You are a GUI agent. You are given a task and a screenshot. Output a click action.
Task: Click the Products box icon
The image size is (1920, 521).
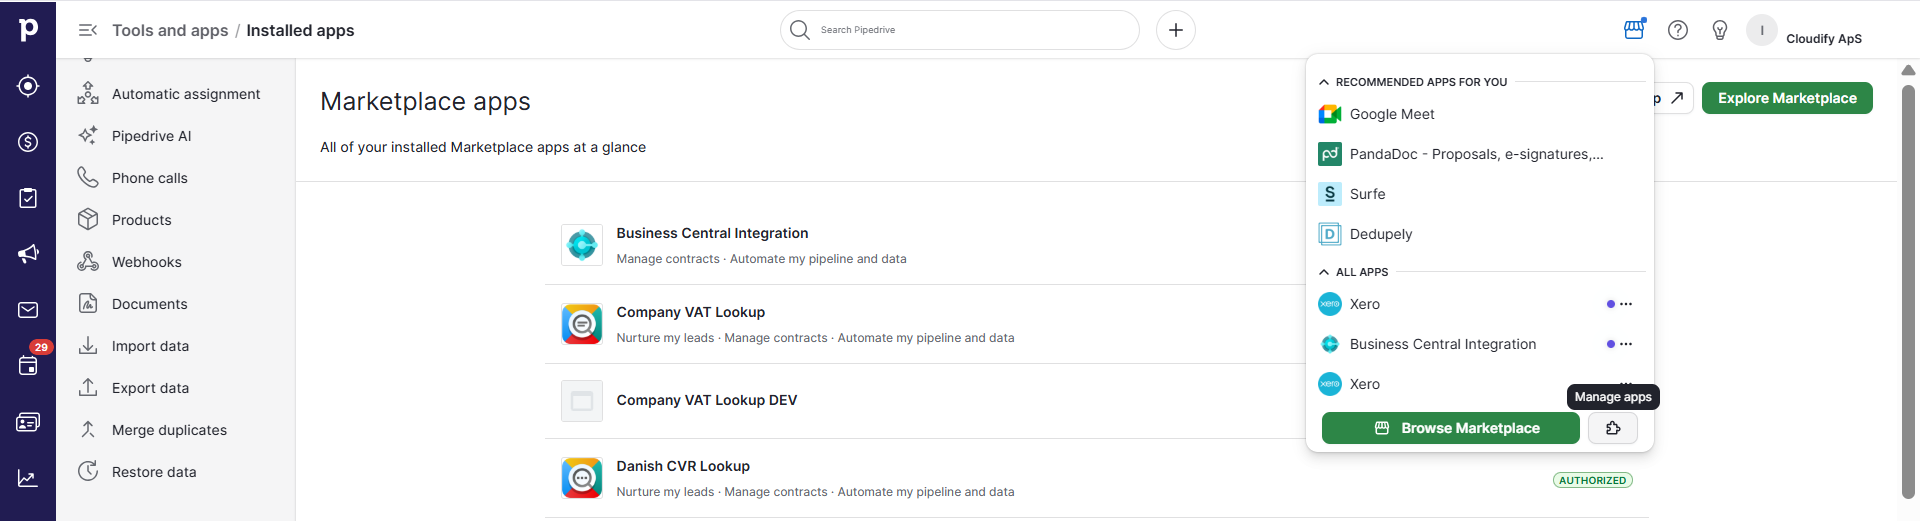tap(88, 219)
